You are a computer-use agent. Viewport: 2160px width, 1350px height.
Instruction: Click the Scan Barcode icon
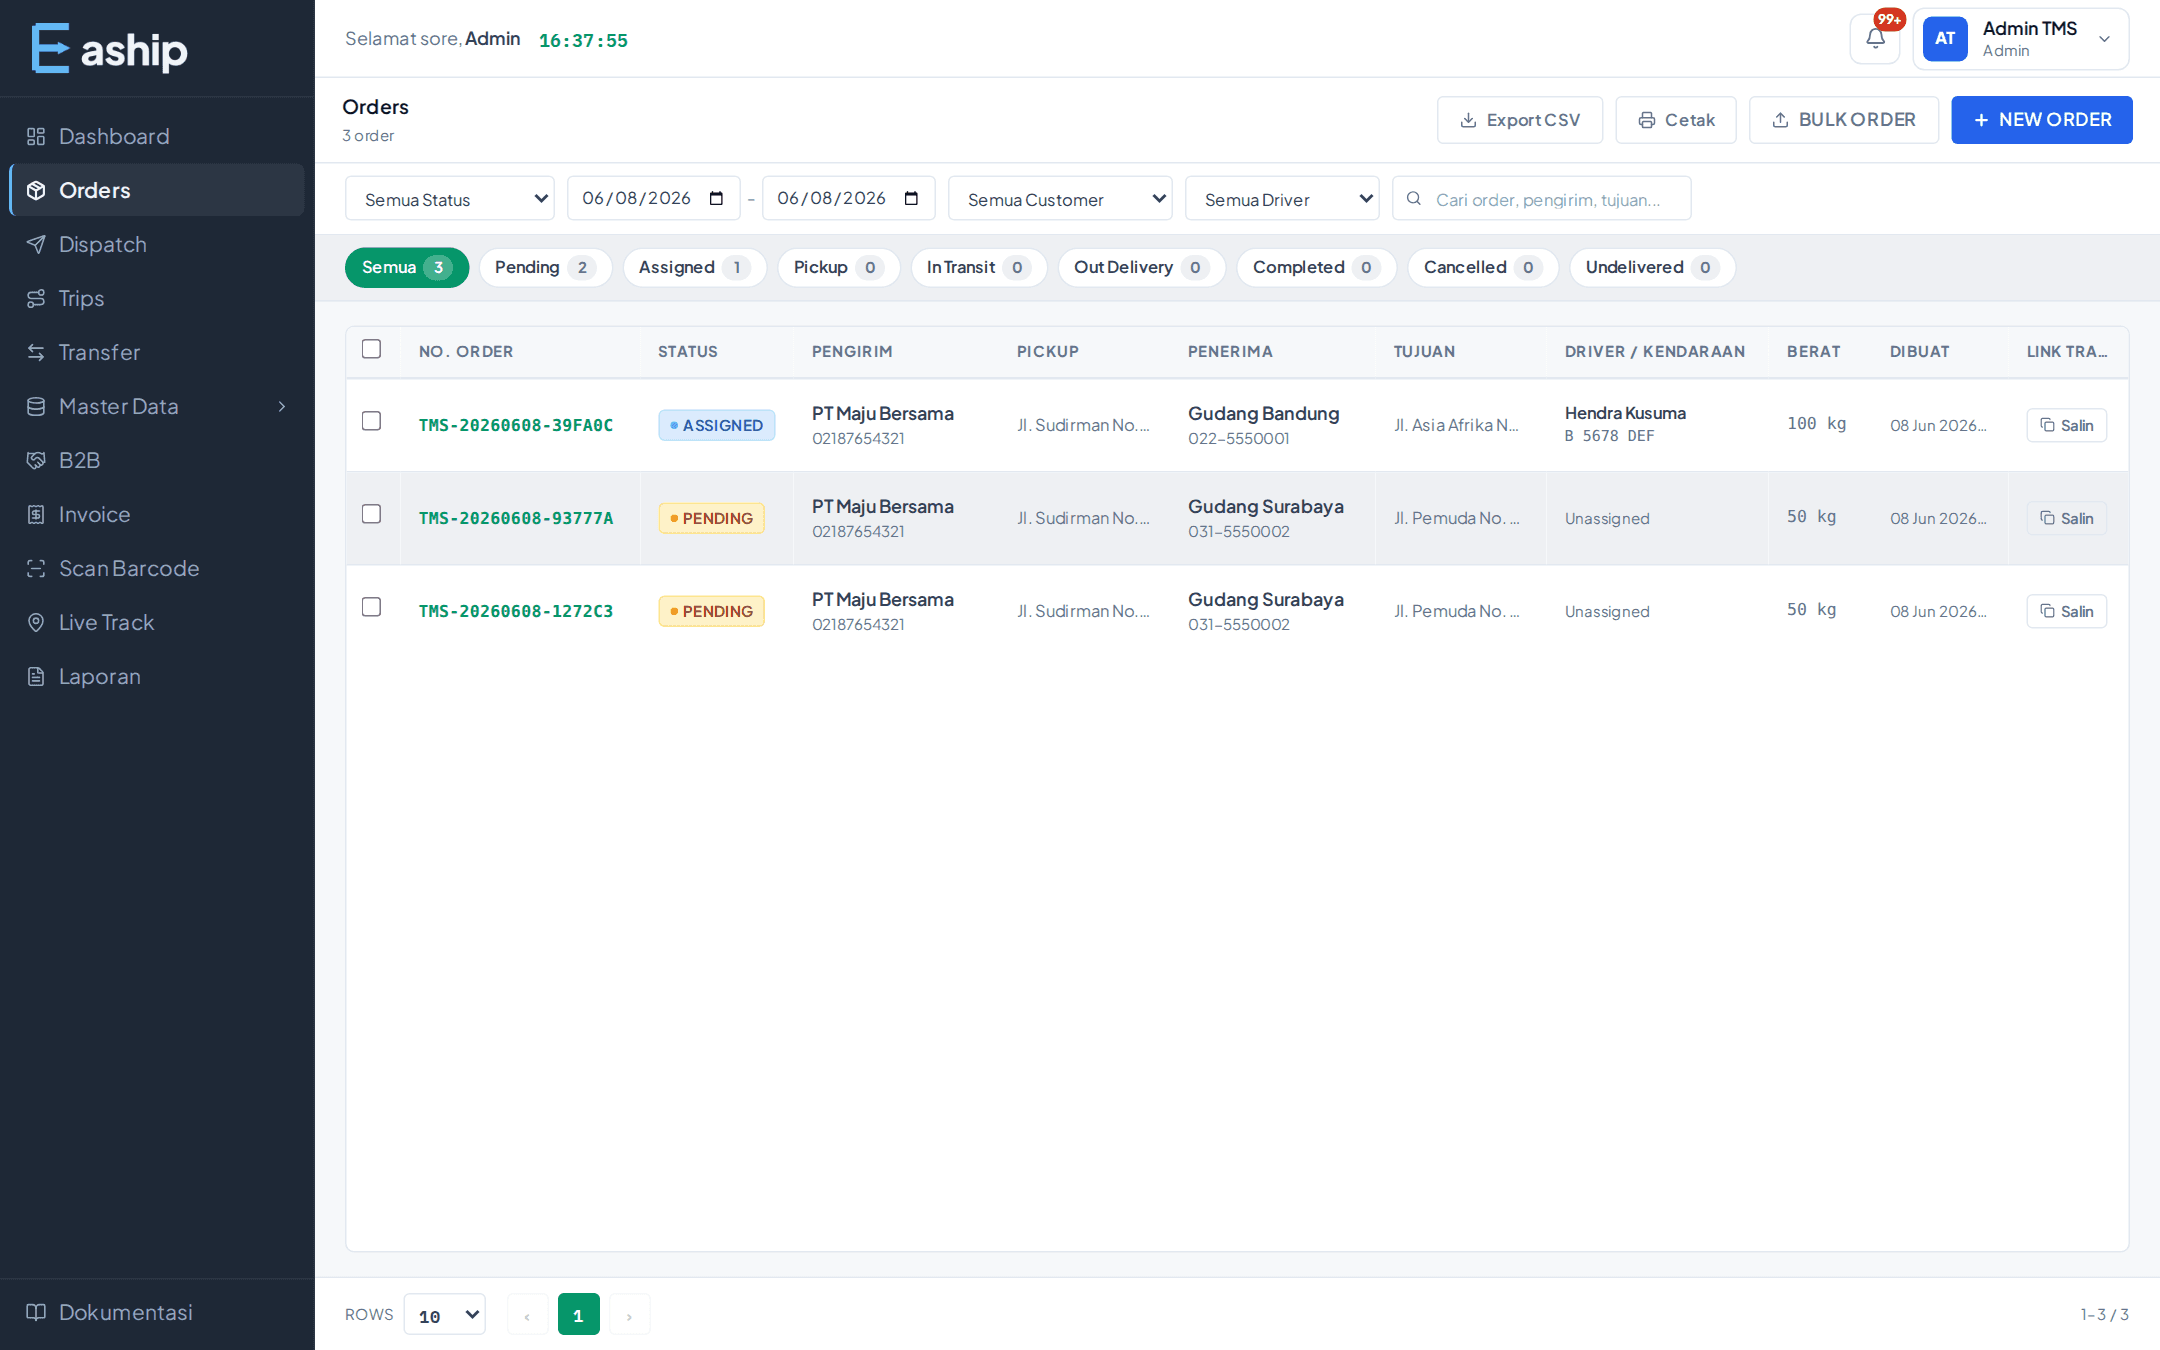click(x=36, y=568)
